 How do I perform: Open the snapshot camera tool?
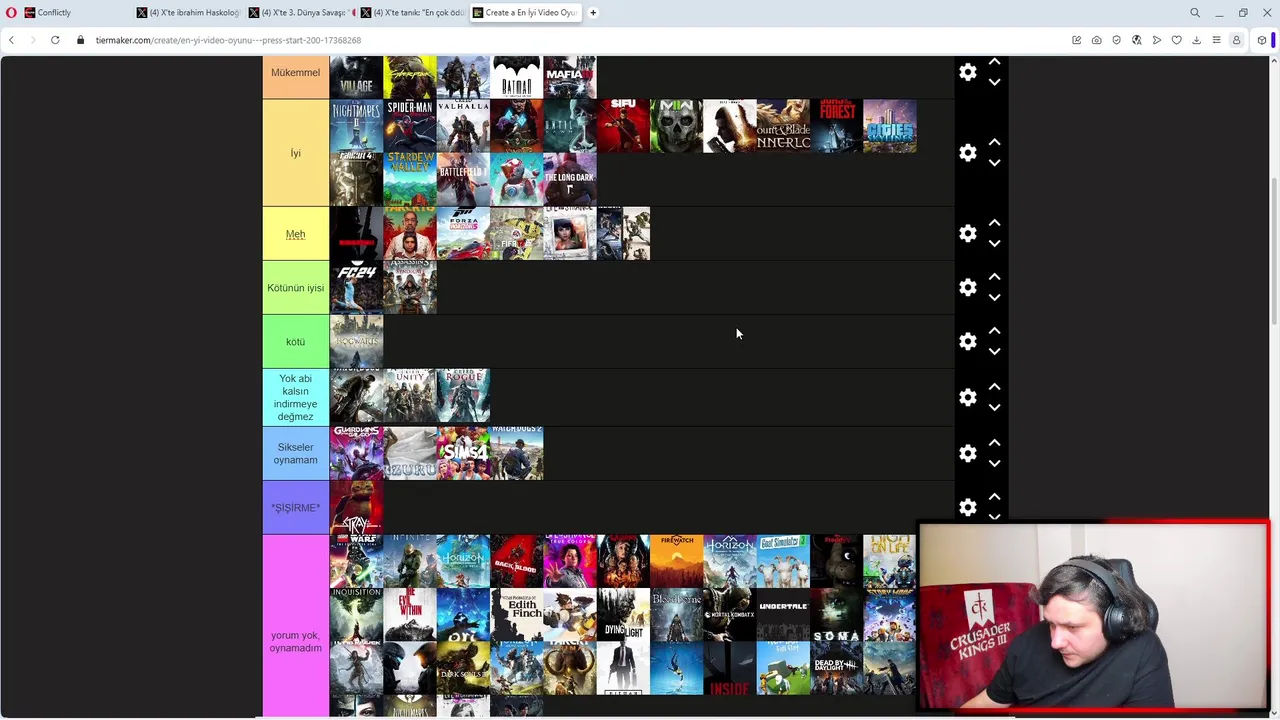[x=1097, y=40]
